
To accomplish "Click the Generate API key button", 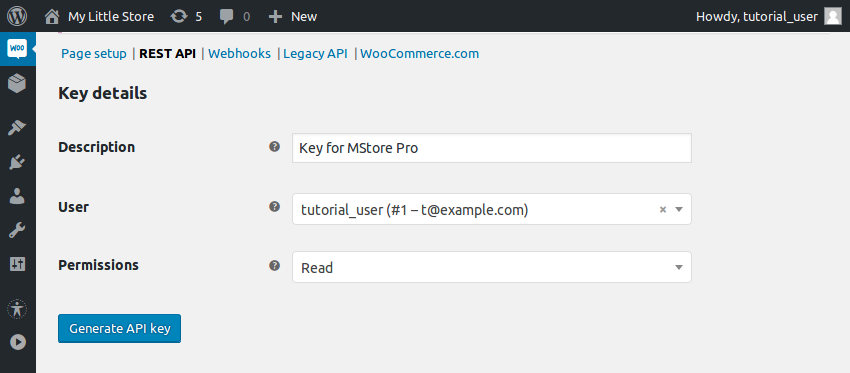I will (x=119, y=329).
